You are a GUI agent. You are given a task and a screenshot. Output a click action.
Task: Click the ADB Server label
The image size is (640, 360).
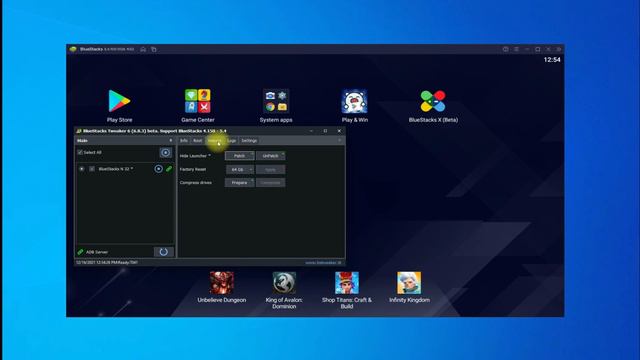[97, 252]
